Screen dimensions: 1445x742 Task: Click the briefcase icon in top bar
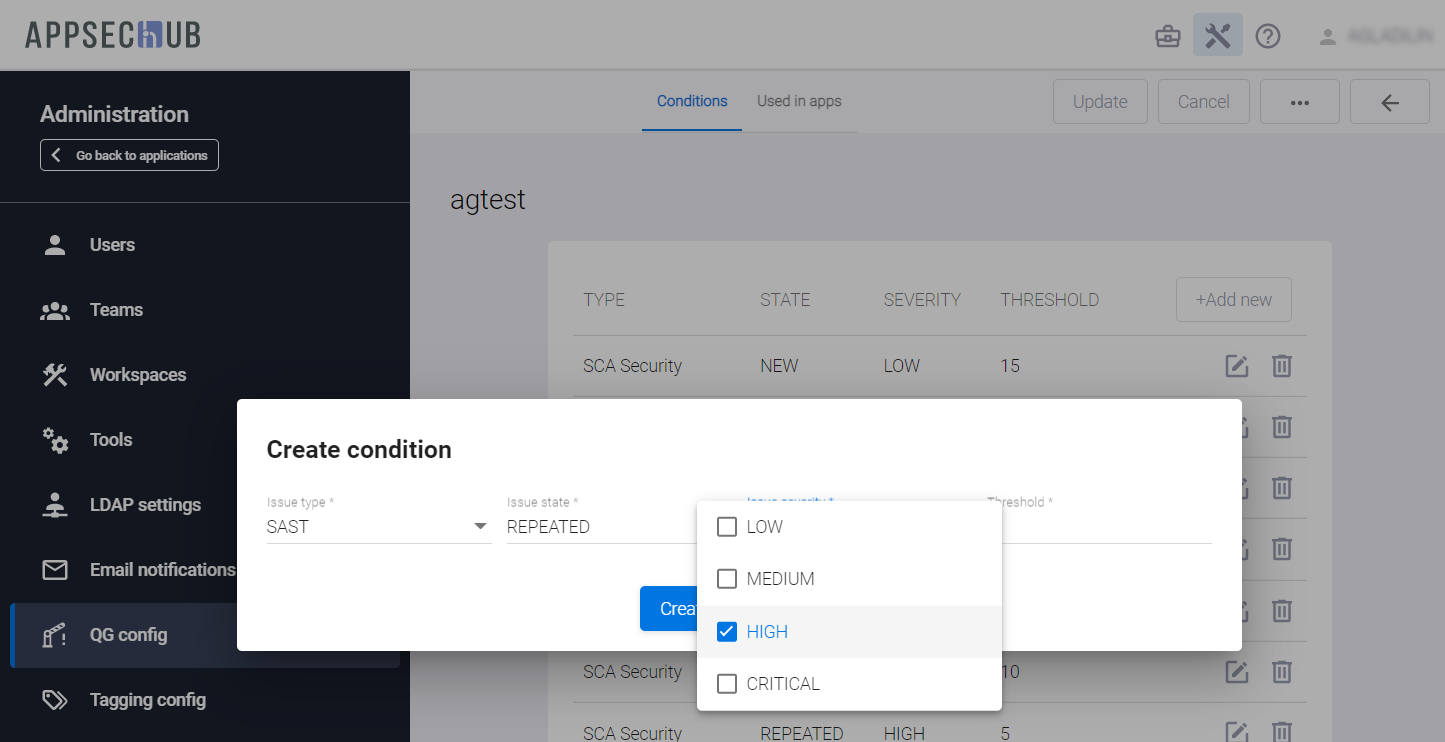coord(1167,37)
